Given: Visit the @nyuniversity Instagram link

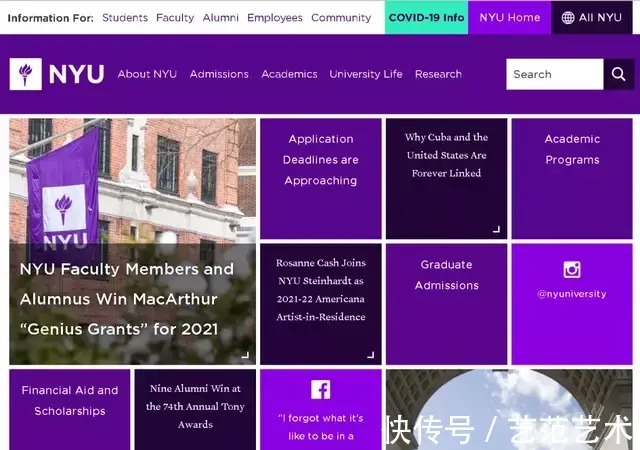Looking at the screenshot, I should (572, 294).
